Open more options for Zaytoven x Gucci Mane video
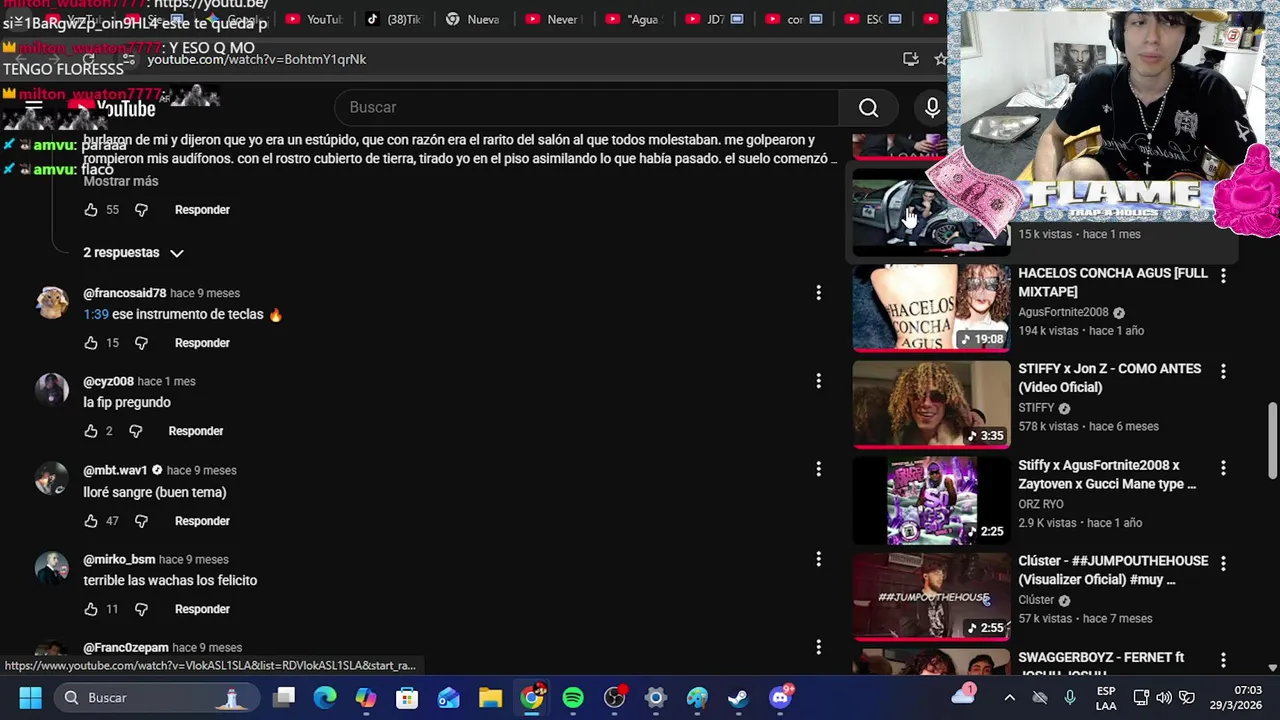The width and height of the screenshot is (1280, 720). pyautogui.click(x=1223, y=467)
